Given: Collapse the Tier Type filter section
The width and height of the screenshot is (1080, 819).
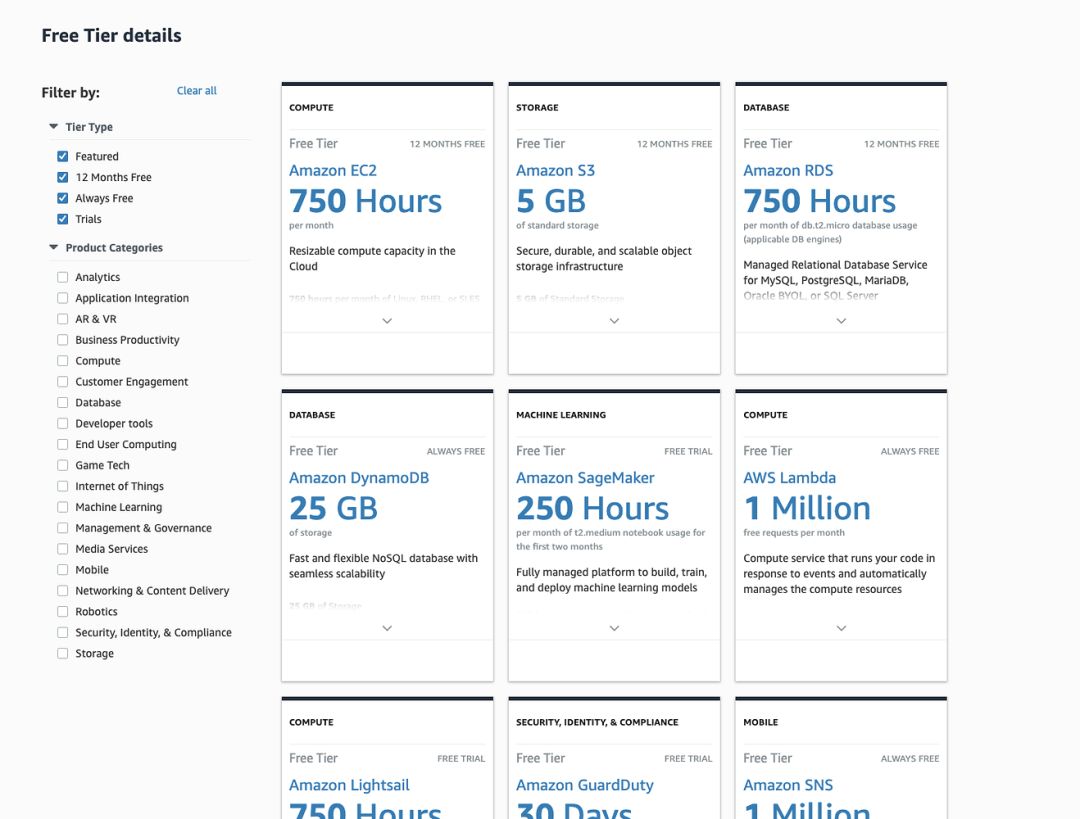Looking at the screenshot, I should coord(54,127).
